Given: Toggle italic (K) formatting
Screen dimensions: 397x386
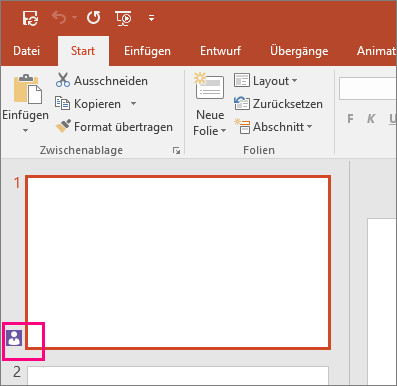Looking at the screenshot, I should tap(371, 118).
